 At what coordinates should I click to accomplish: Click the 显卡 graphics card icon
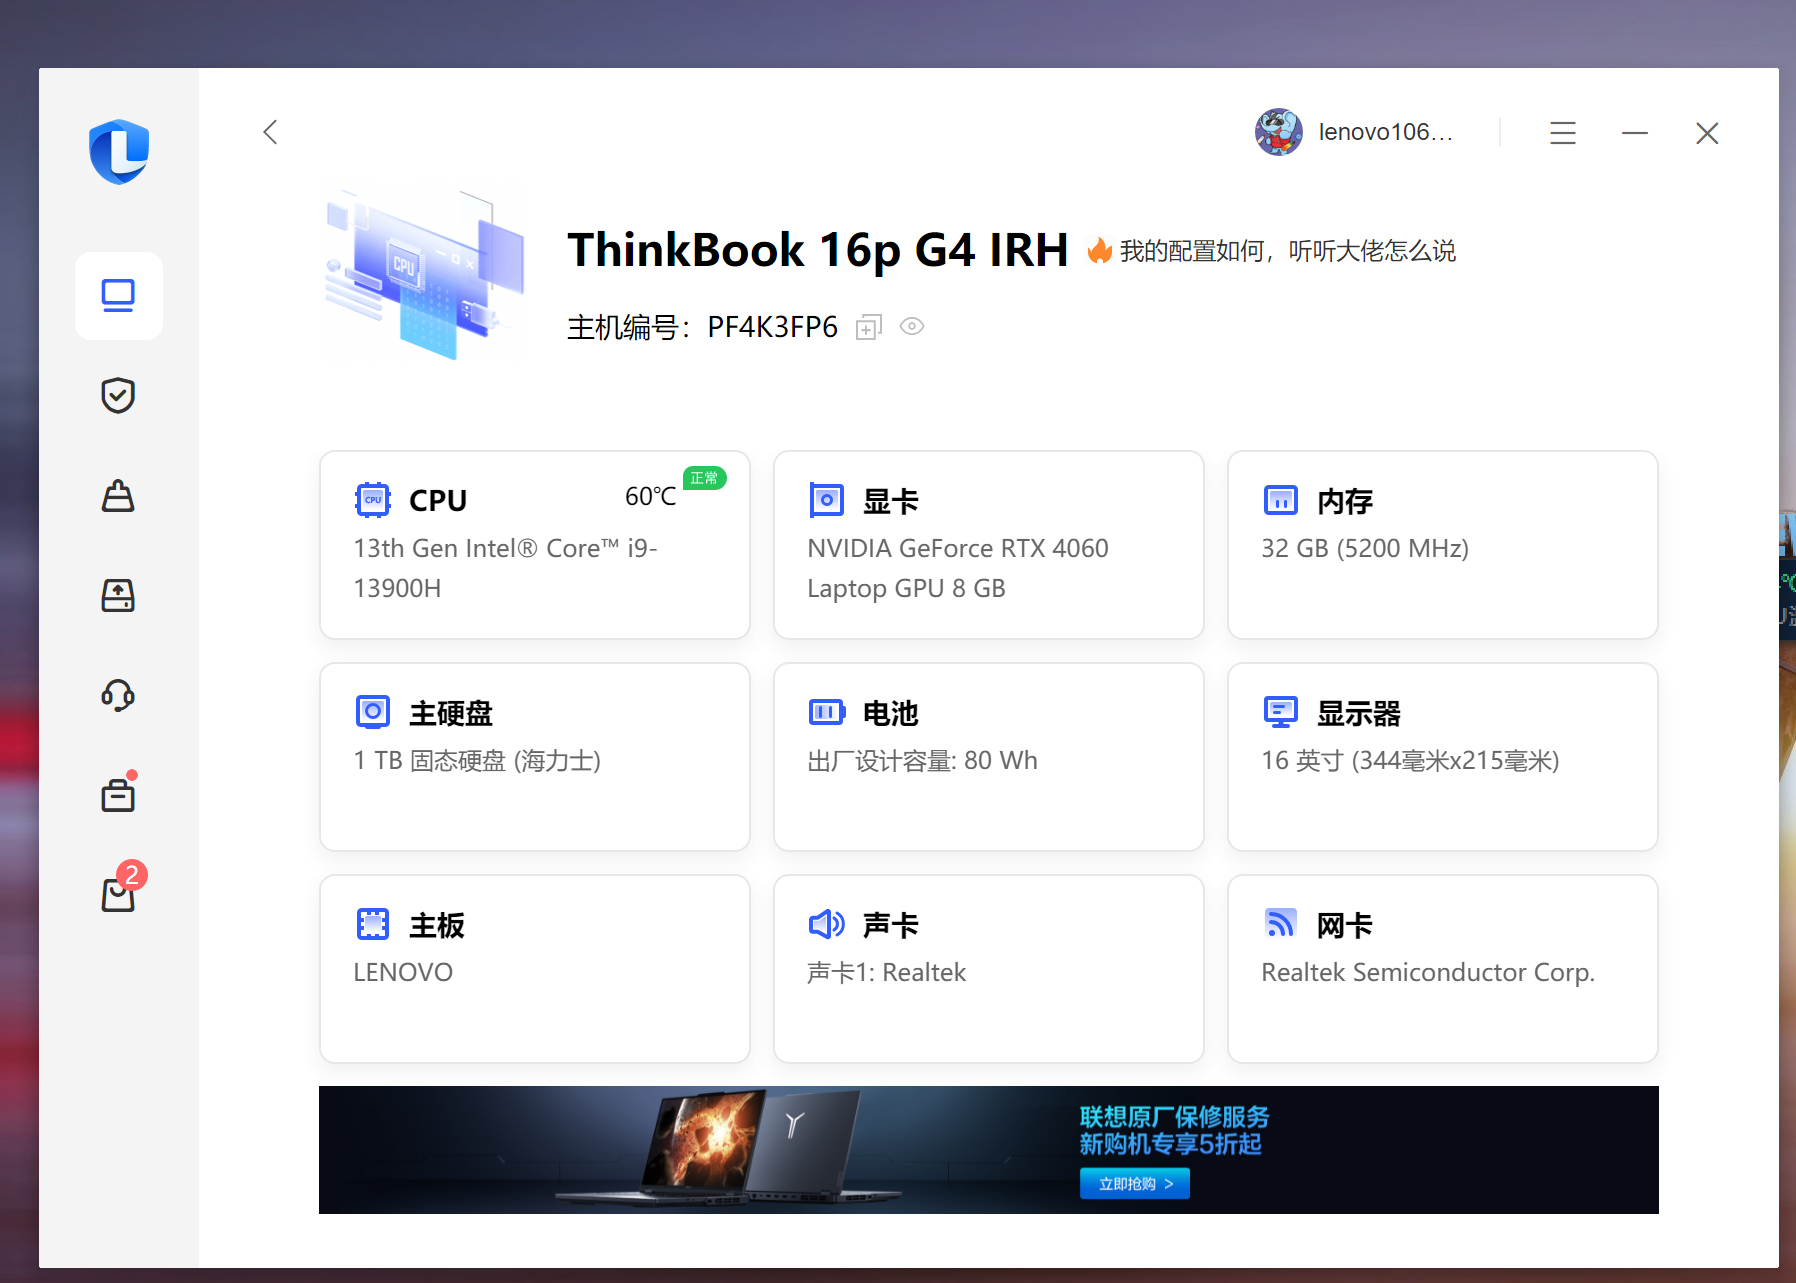click(x=827, y=499)
